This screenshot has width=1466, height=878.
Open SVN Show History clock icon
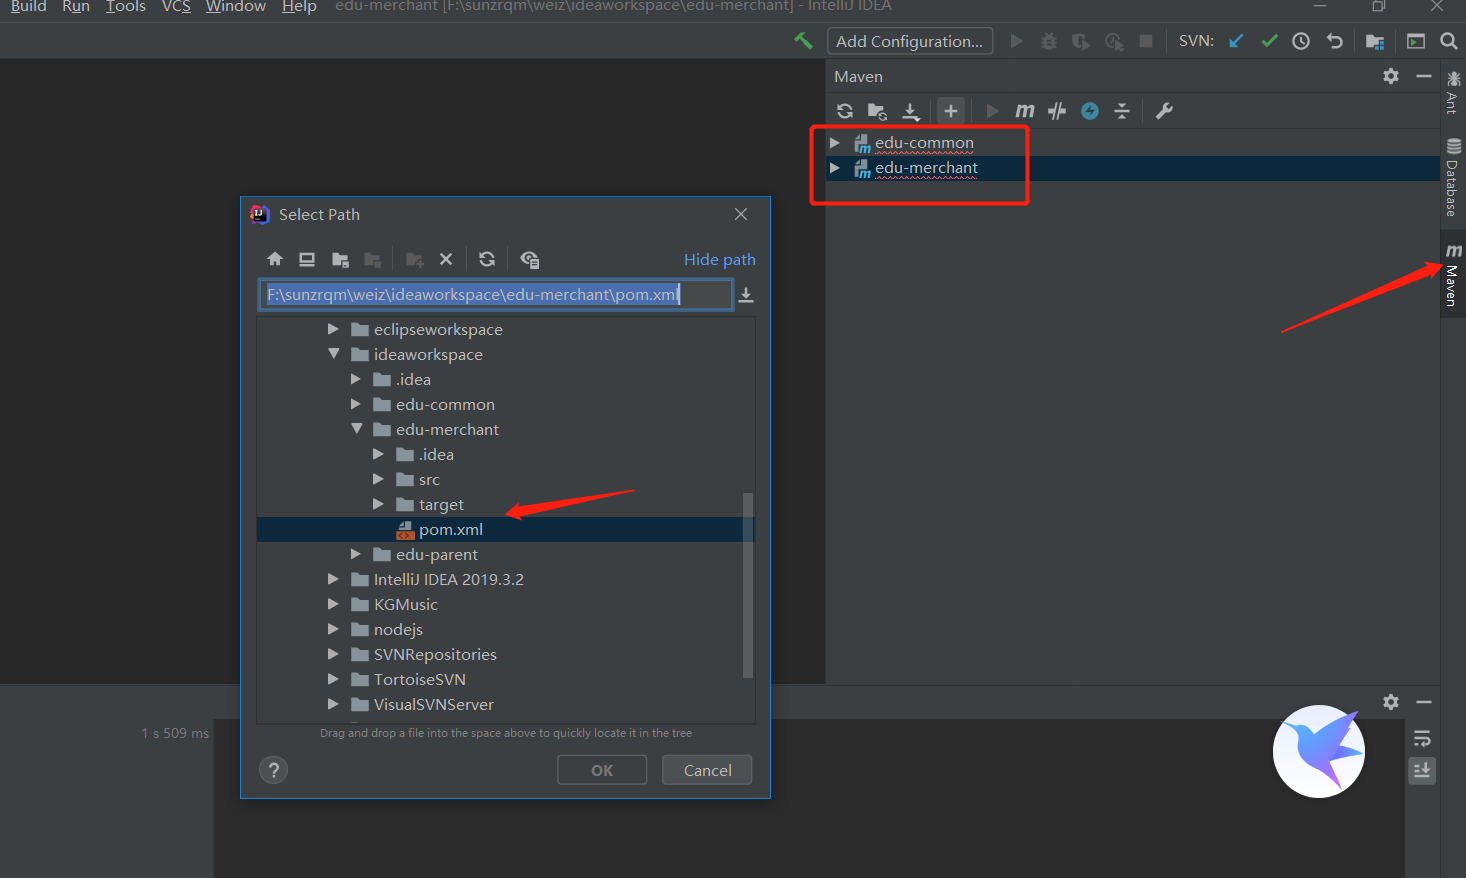[1301, 41]
